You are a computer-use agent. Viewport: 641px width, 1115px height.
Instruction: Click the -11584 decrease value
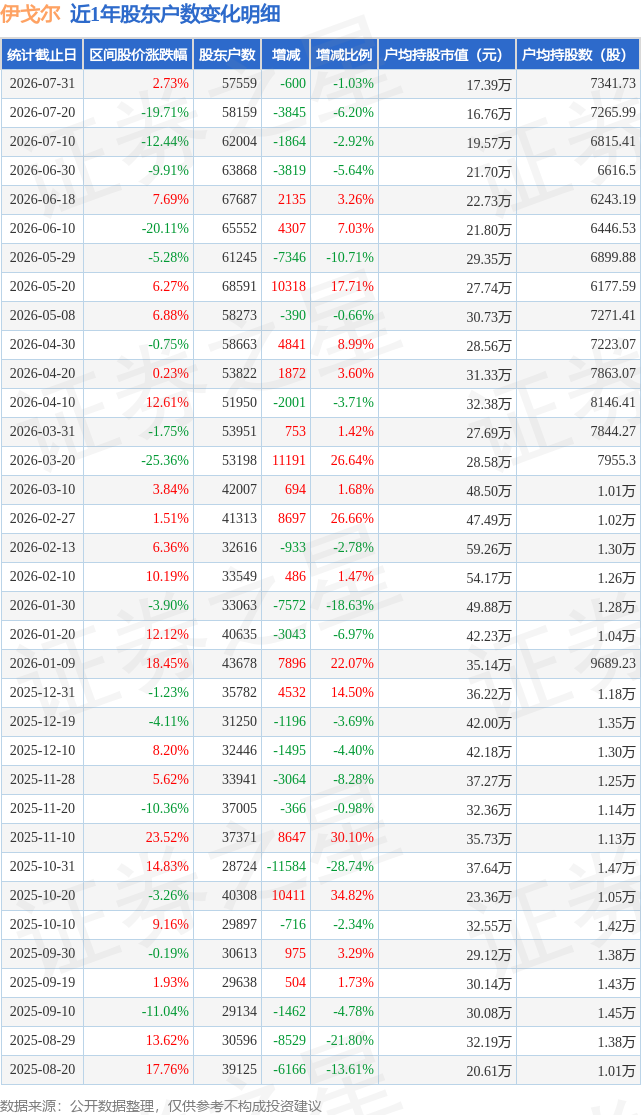click(286, 867)
